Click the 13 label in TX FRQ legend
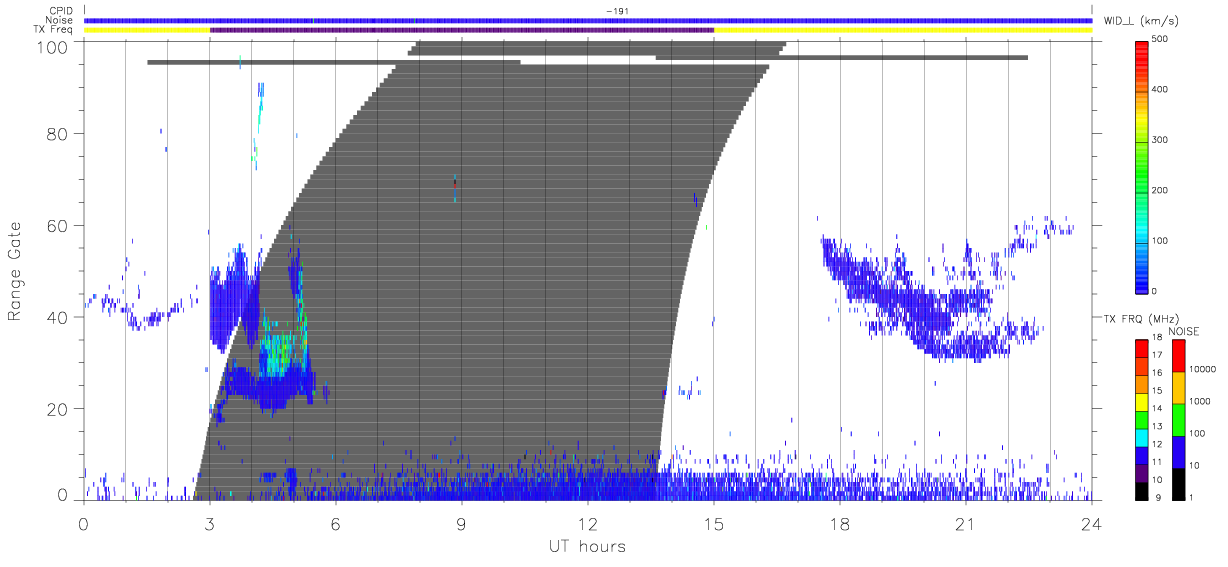Viewport: 1228px width, 567px height. pyautogui.click(x=1158, y=427)
